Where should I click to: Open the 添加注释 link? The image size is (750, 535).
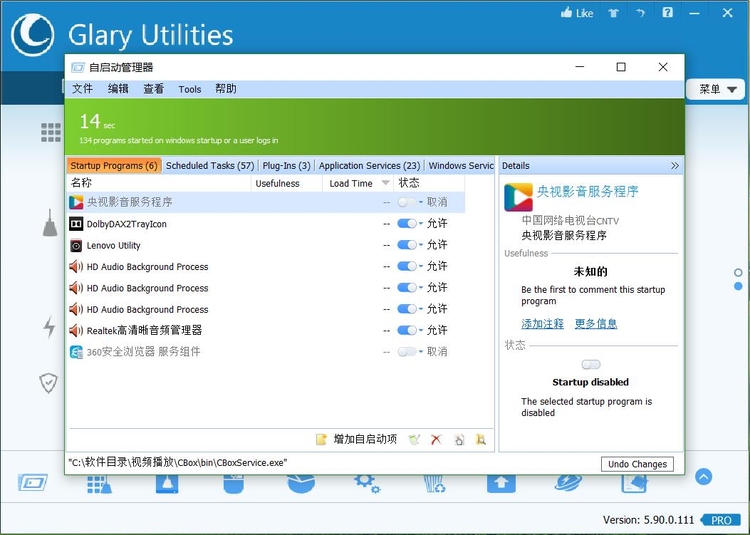pyautogui.click(x=542, y=324)
